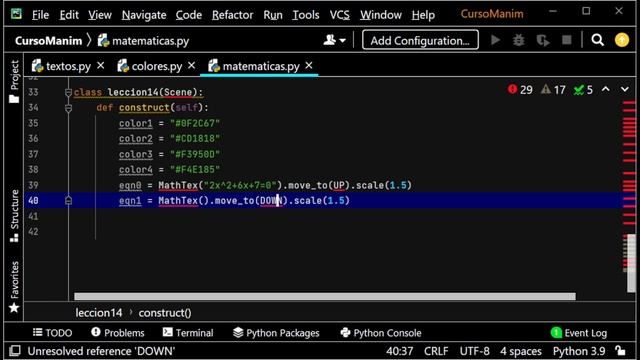This screenshot has width=640, height=360.
Task: Open the Favorites tool window
Action: [x=14, y=287]
